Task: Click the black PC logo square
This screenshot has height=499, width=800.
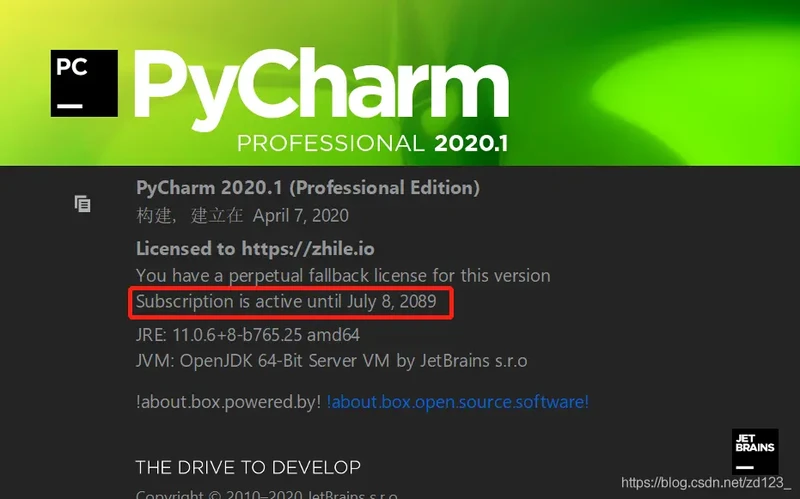Action: tap(84, 83)
